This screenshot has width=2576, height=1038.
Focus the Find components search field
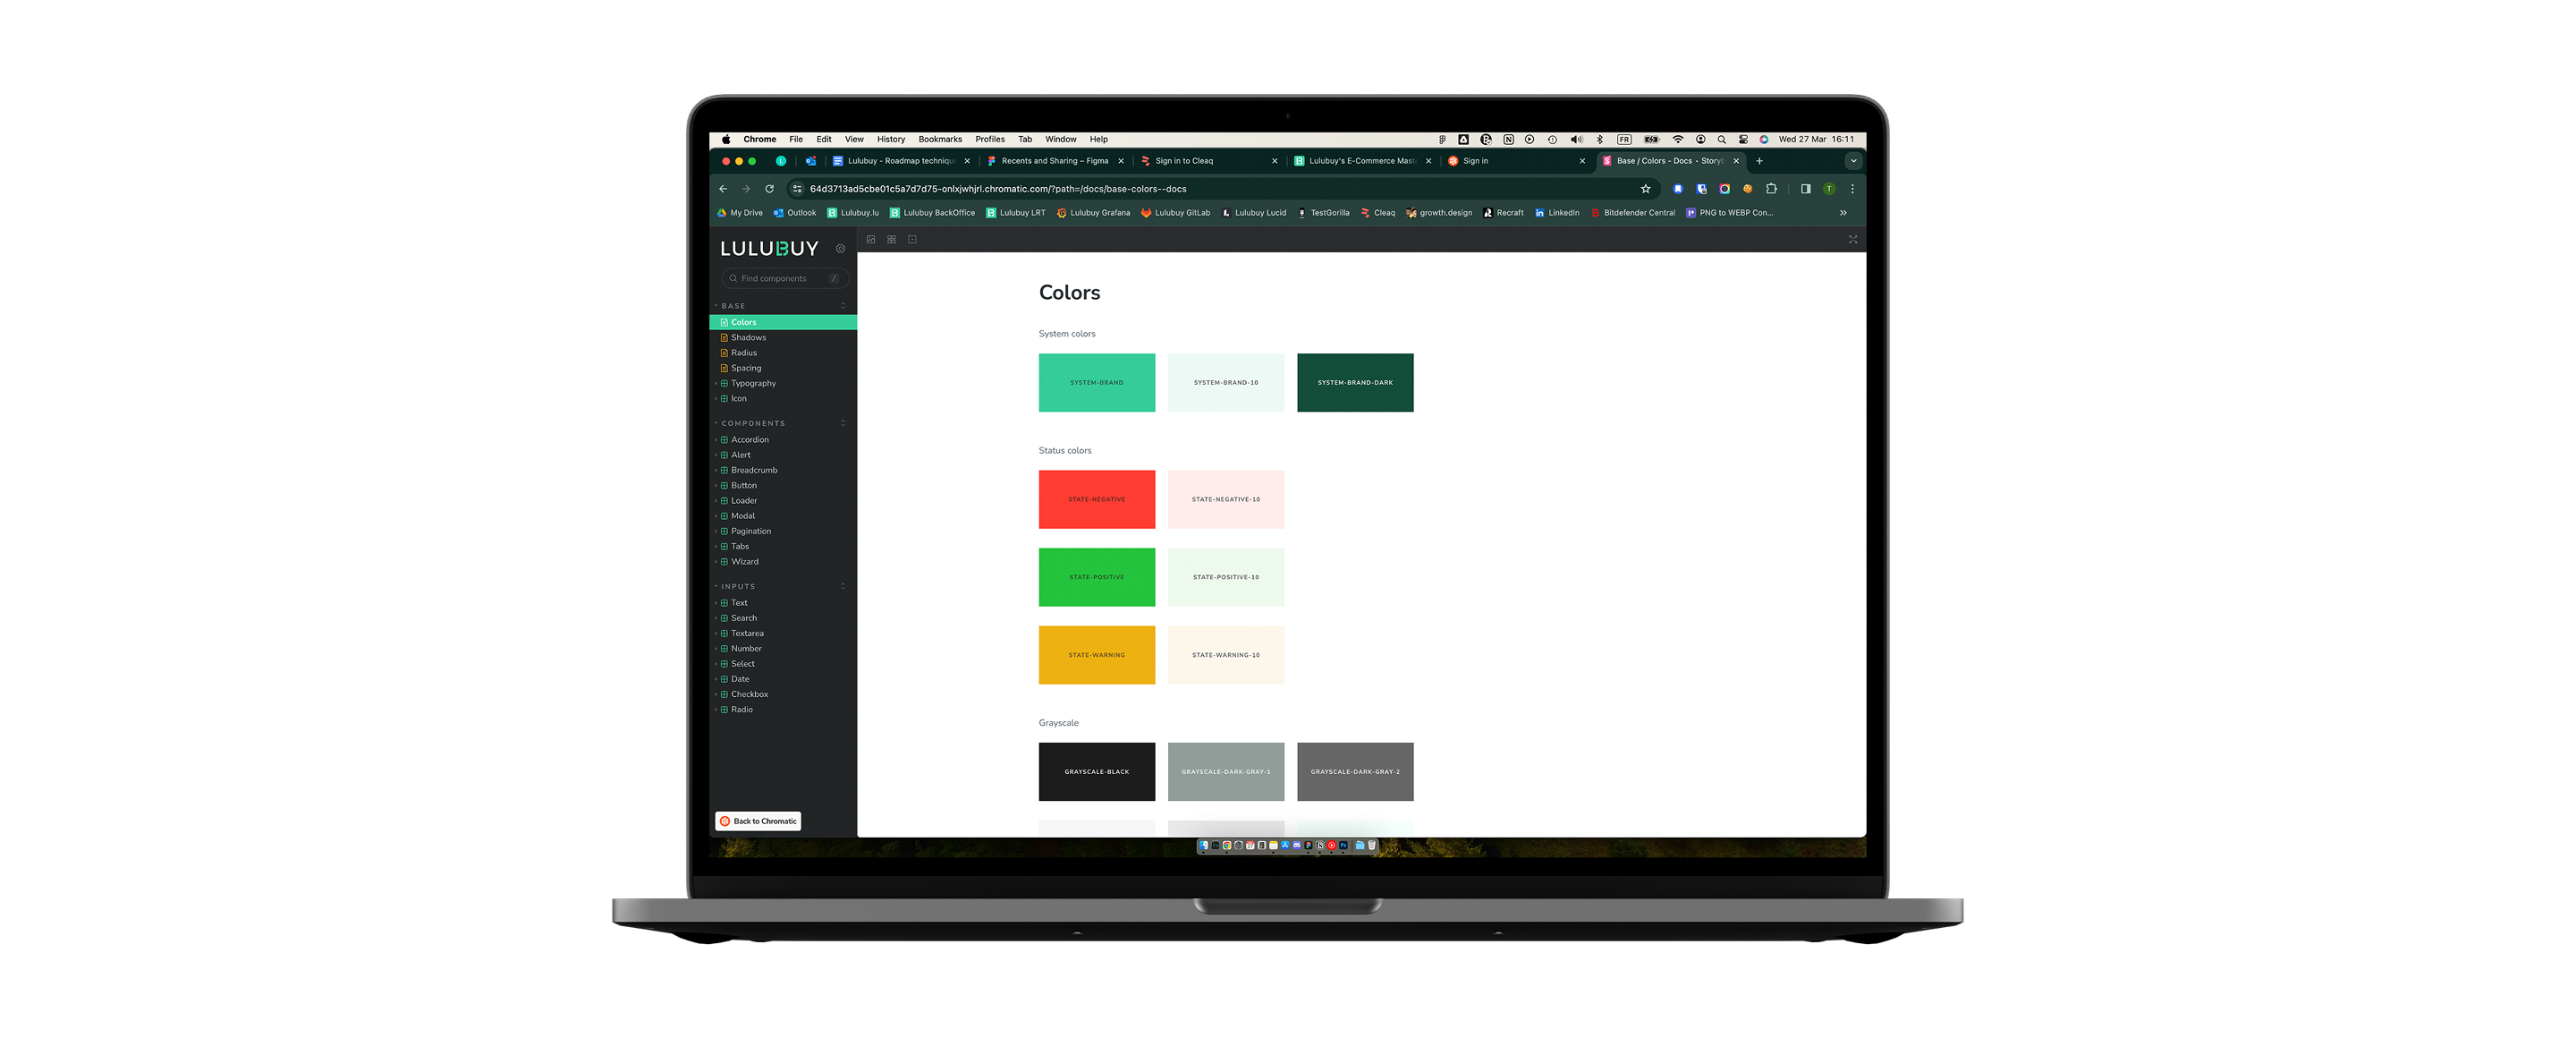785,279
